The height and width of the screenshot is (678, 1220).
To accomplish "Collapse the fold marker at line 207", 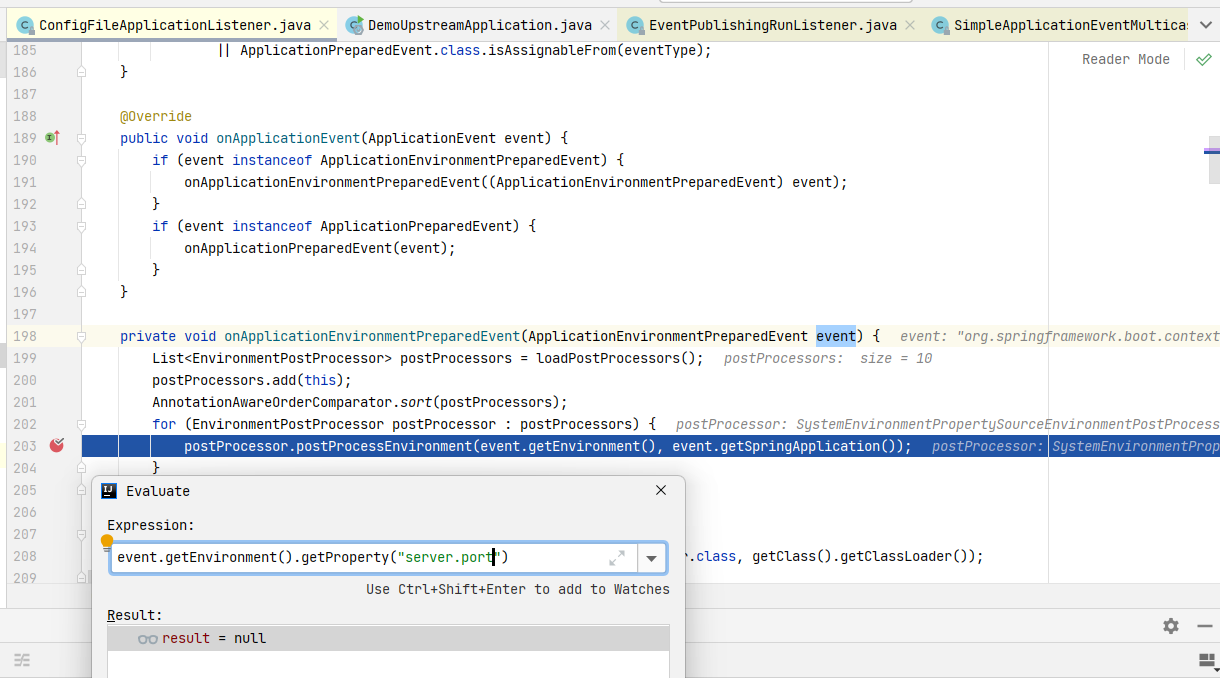I will [x=81, y=534].
